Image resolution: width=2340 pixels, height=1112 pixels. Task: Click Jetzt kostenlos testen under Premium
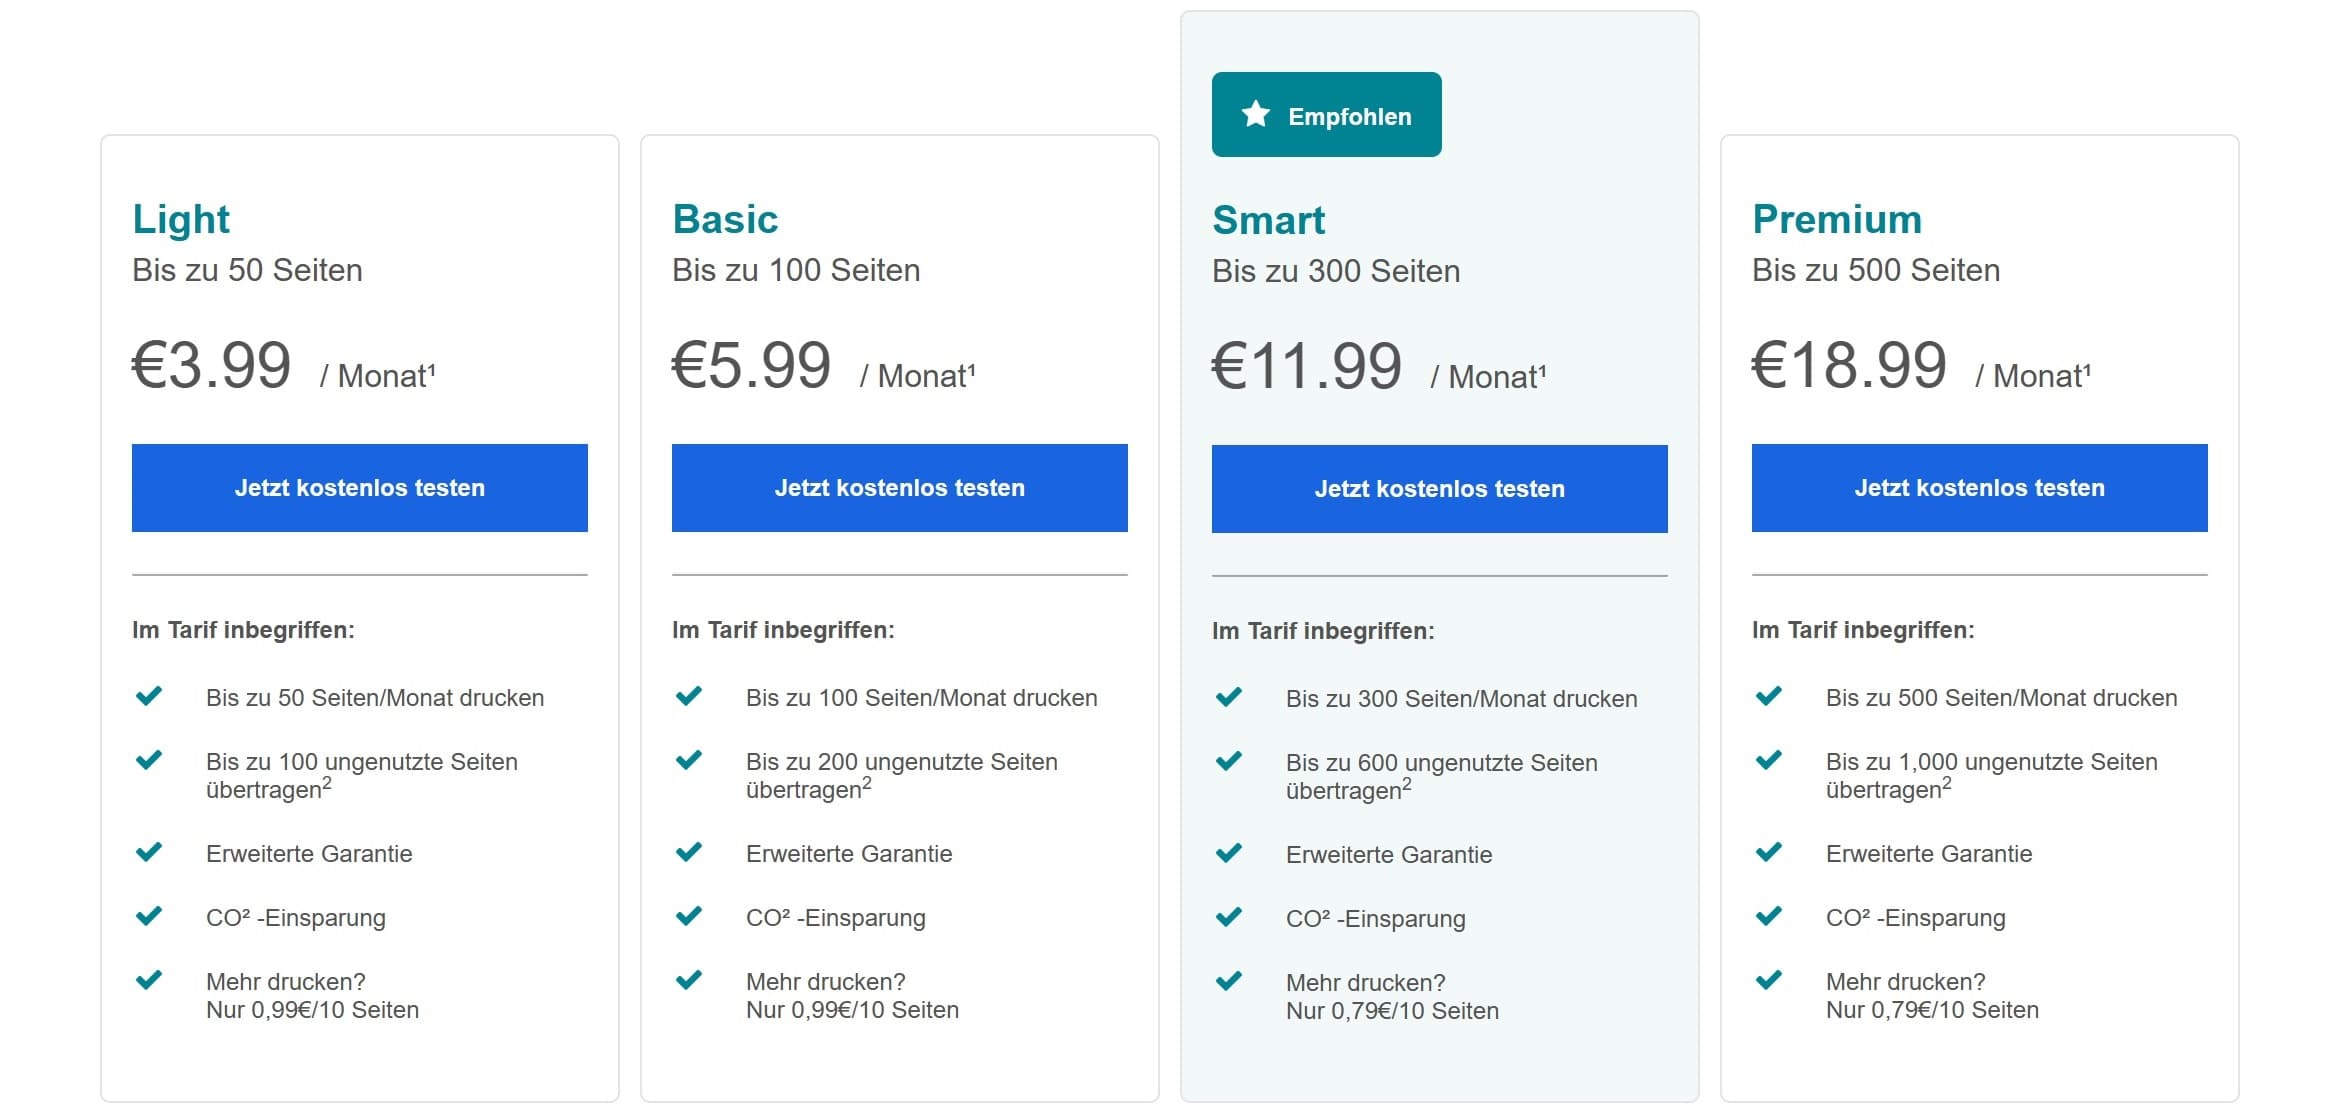click(1980, 488)
